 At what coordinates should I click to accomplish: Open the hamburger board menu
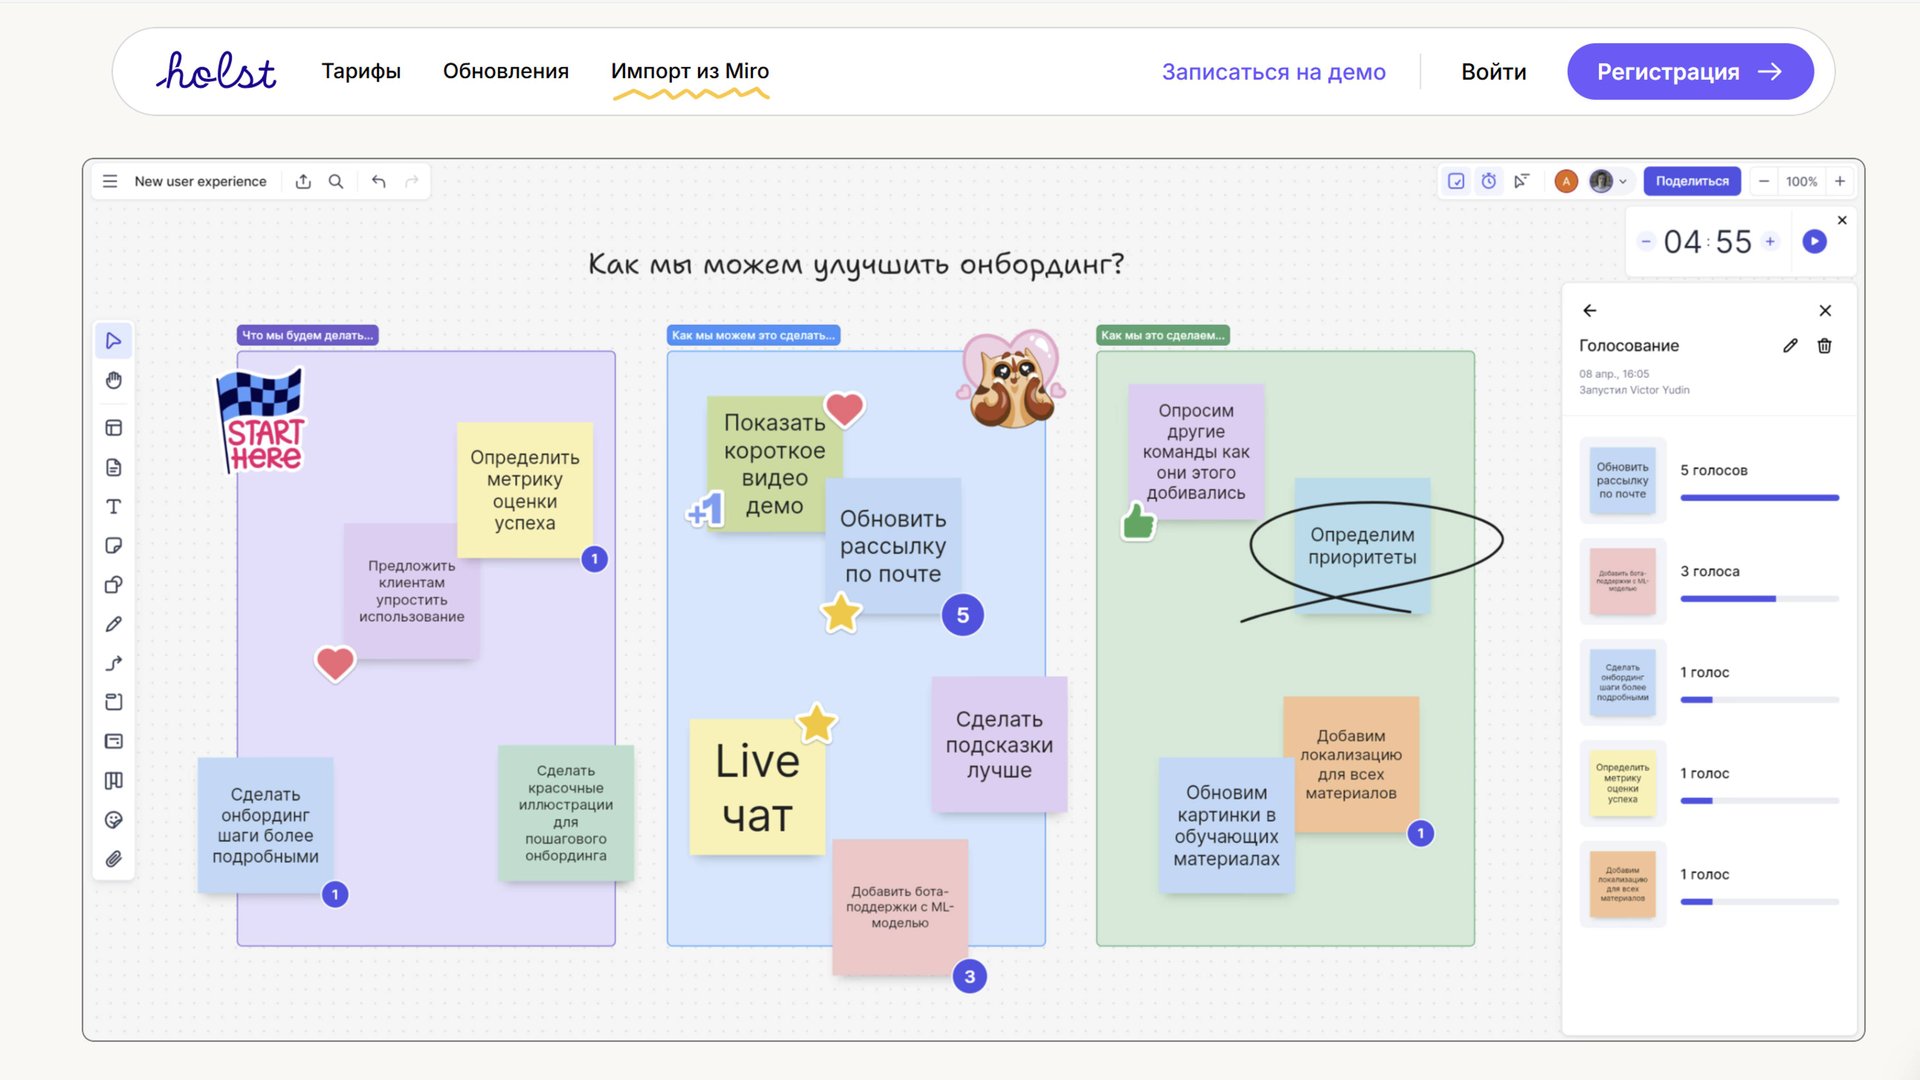pos(110,181)
